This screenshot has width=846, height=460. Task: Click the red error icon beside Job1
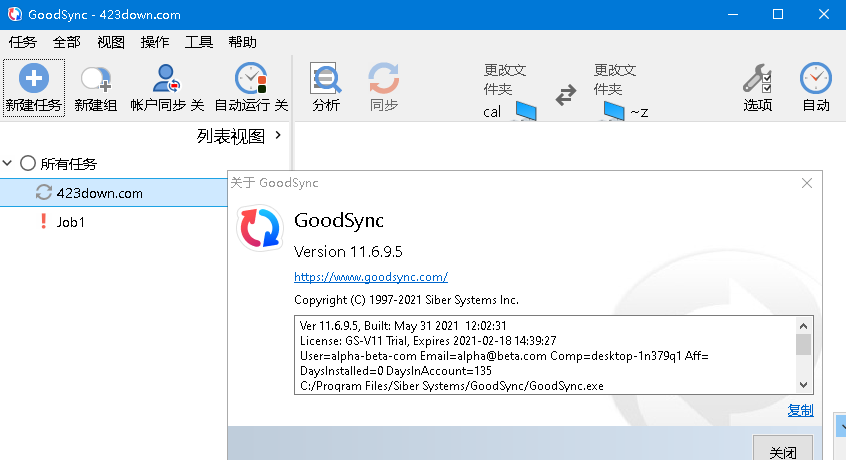point(44,221)
